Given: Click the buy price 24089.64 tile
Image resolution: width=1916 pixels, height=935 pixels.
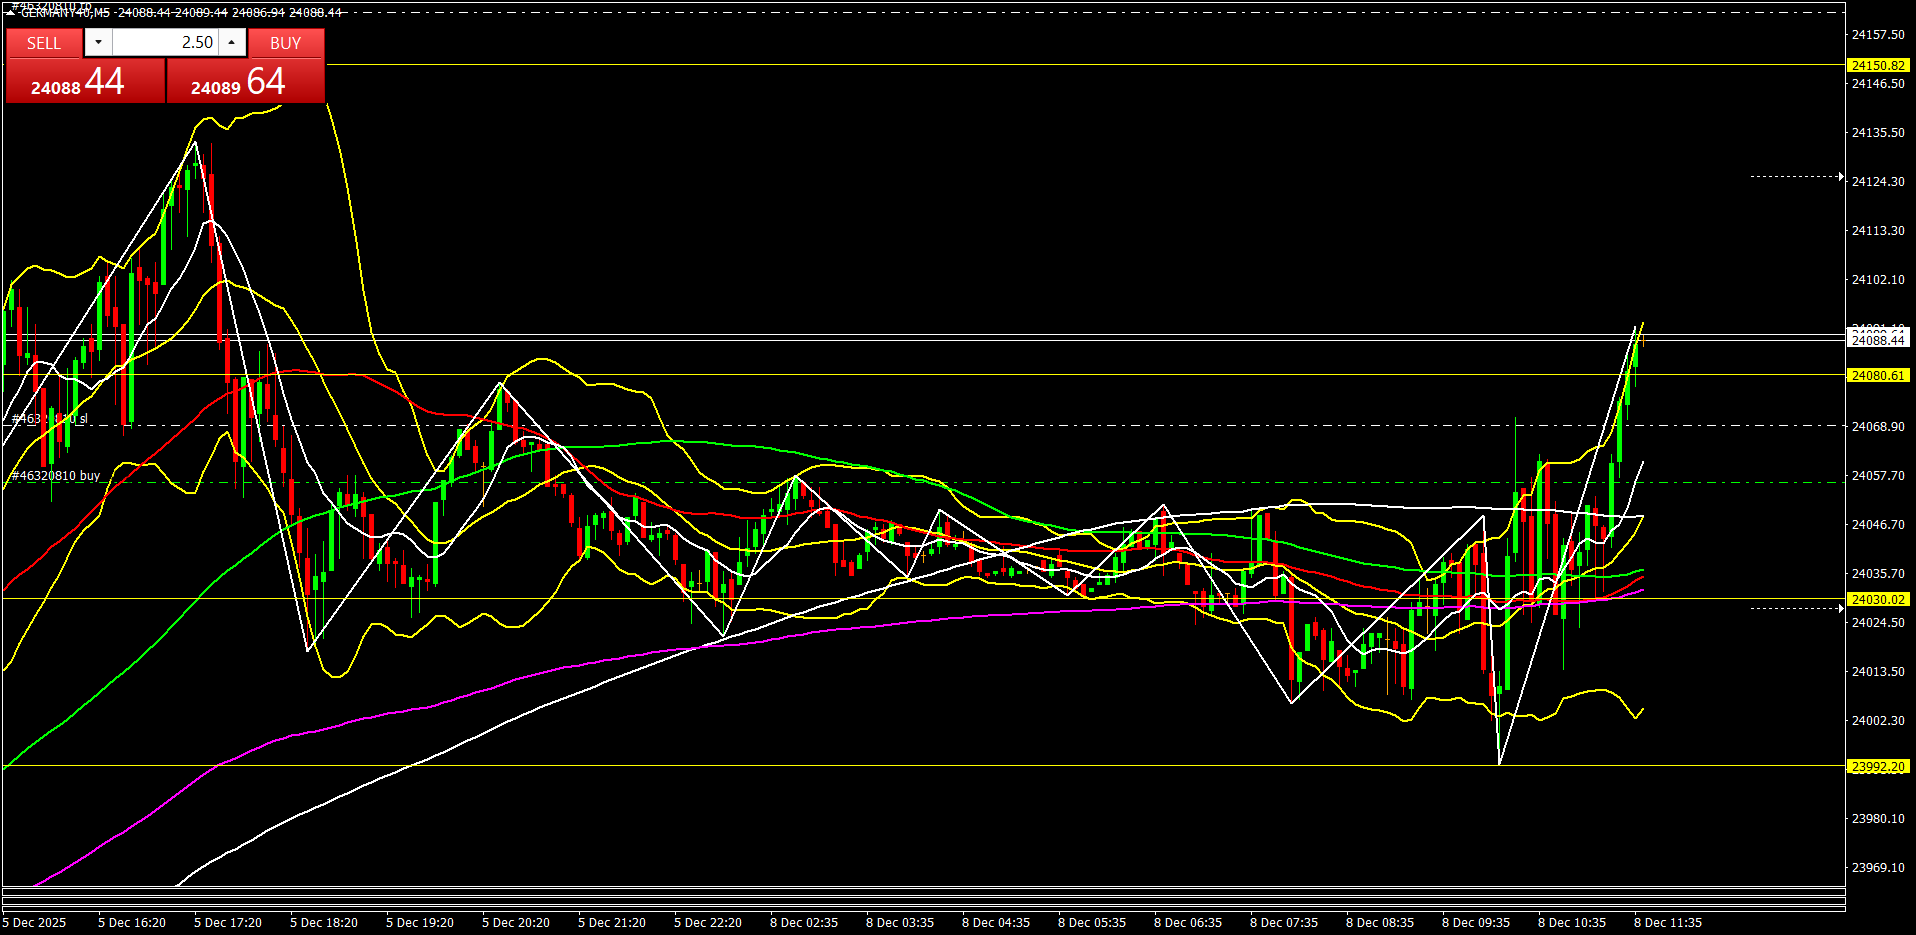Looking at the screenshot, I should pos(245,82).
